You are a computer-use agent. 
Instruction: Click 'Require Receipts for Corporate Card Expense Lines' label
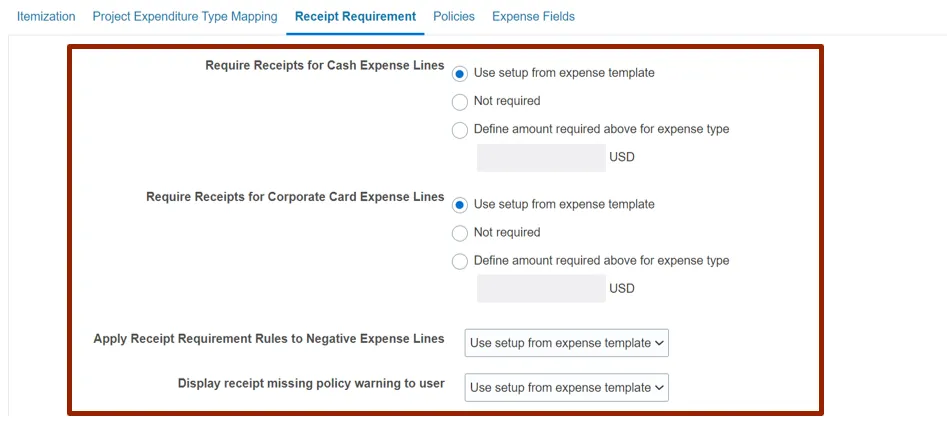(295, 197)
